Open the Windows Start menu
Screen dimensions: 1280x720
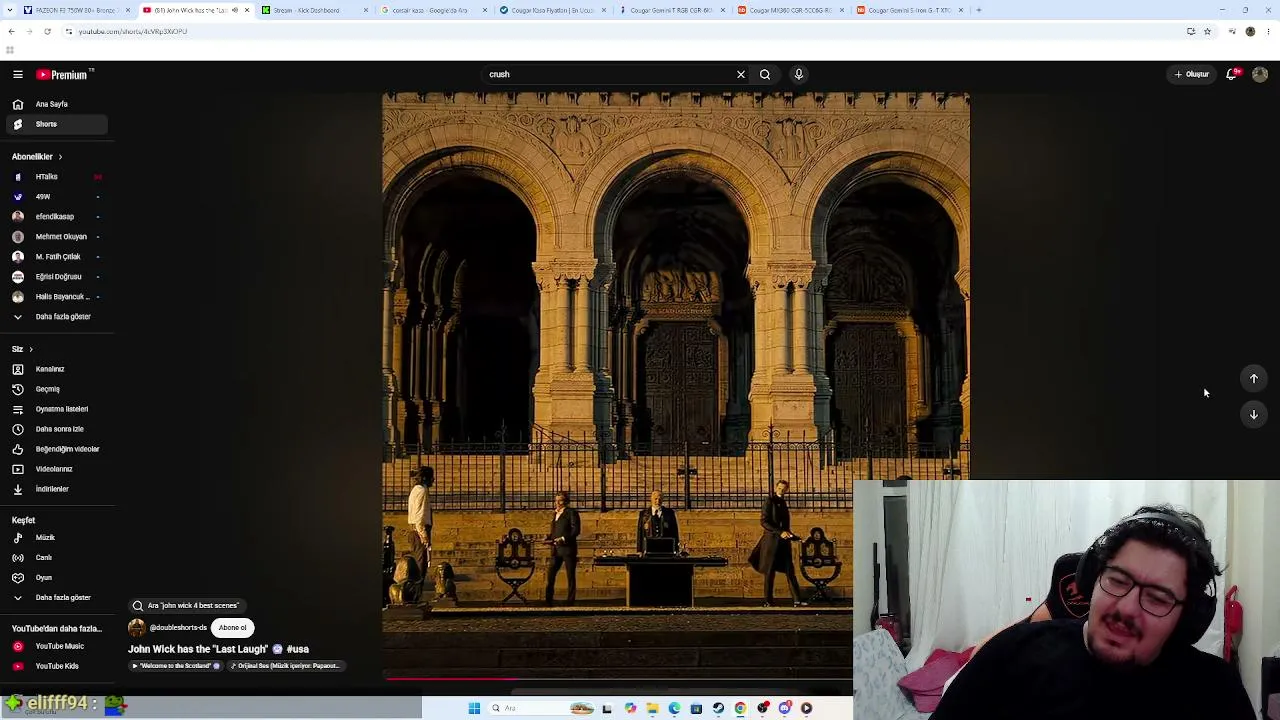tap(474, 708)
